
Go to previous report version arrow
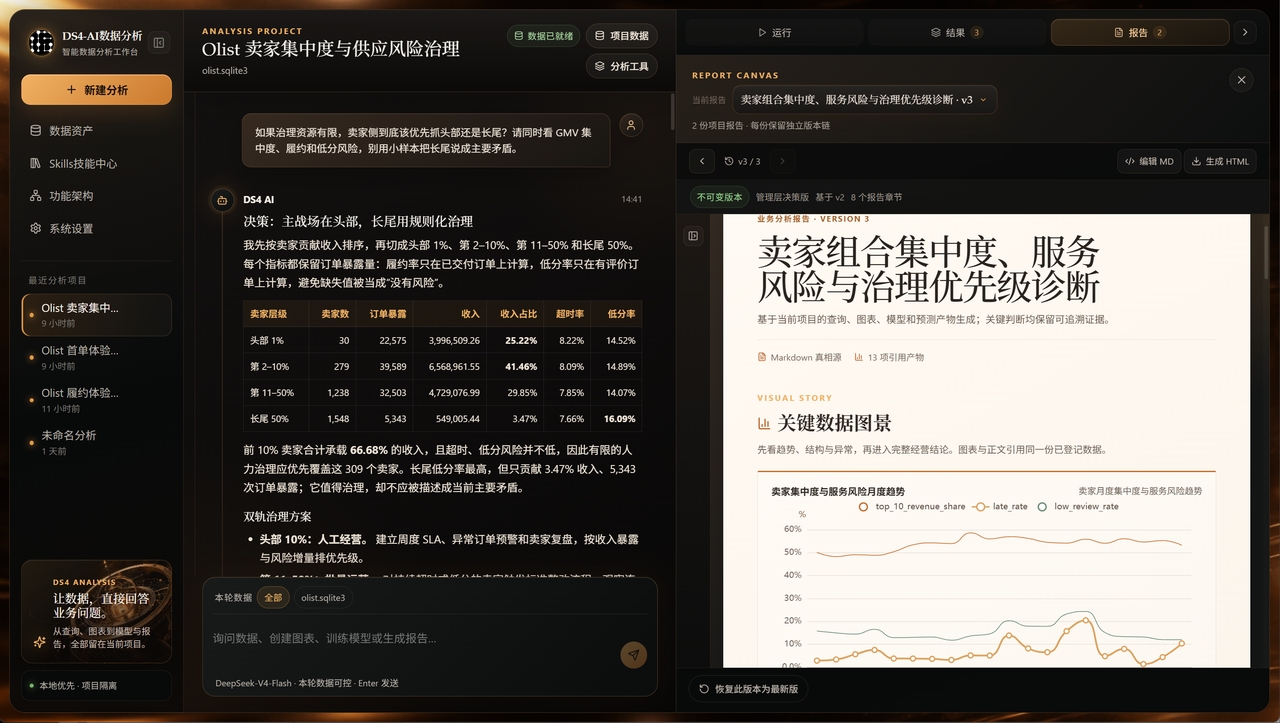[x=702, y=161]
